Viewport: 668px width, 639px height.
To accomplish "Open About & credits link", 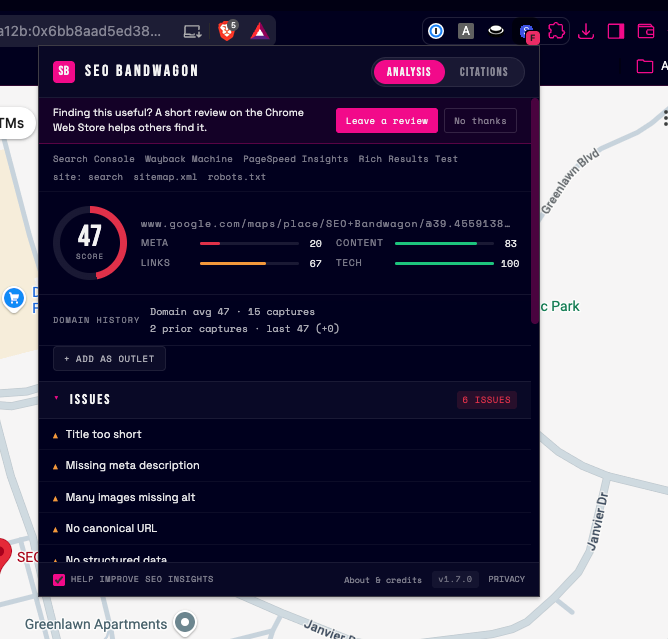I will [383, 580].
